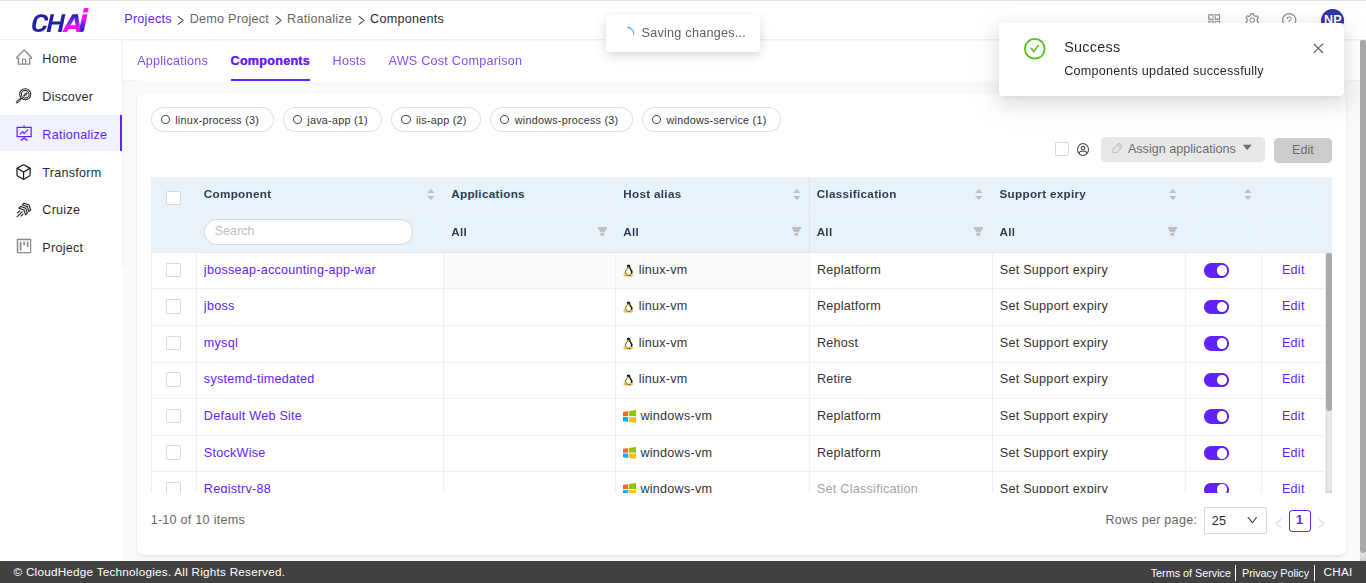This screenshot has height=583, width=1366.
Task: Switch to the Hosts tab
Action: (x=349, y=61)
